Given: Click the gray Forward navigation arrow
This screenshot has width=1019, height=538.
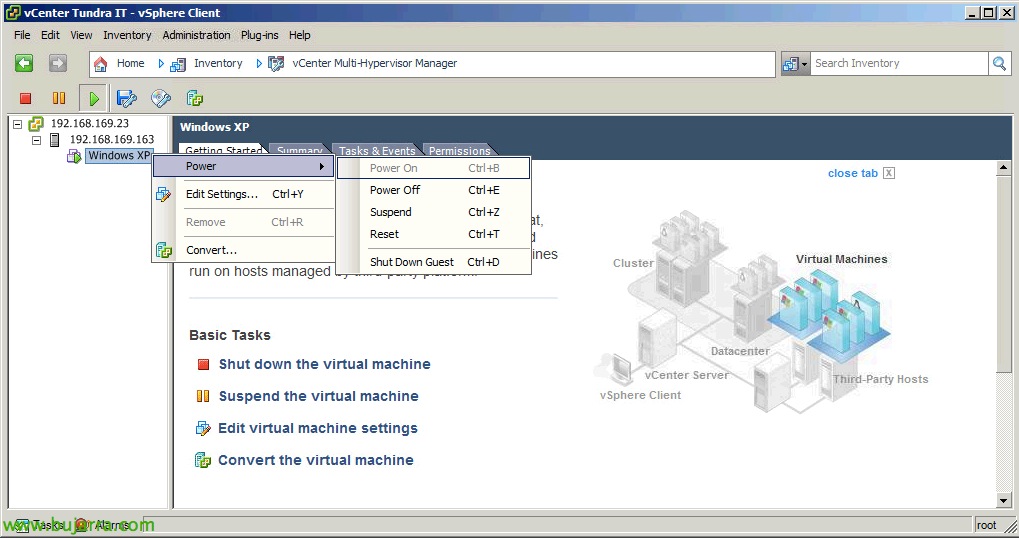Looking at the screenshot, I should [58, 63].
